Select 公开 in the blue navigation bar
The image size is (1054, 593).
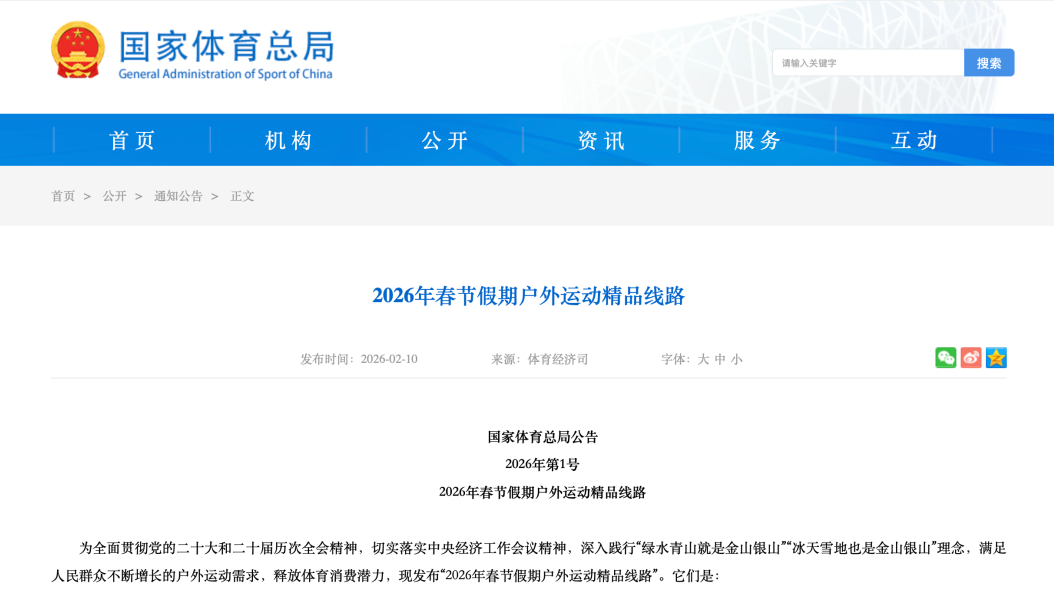445,140
